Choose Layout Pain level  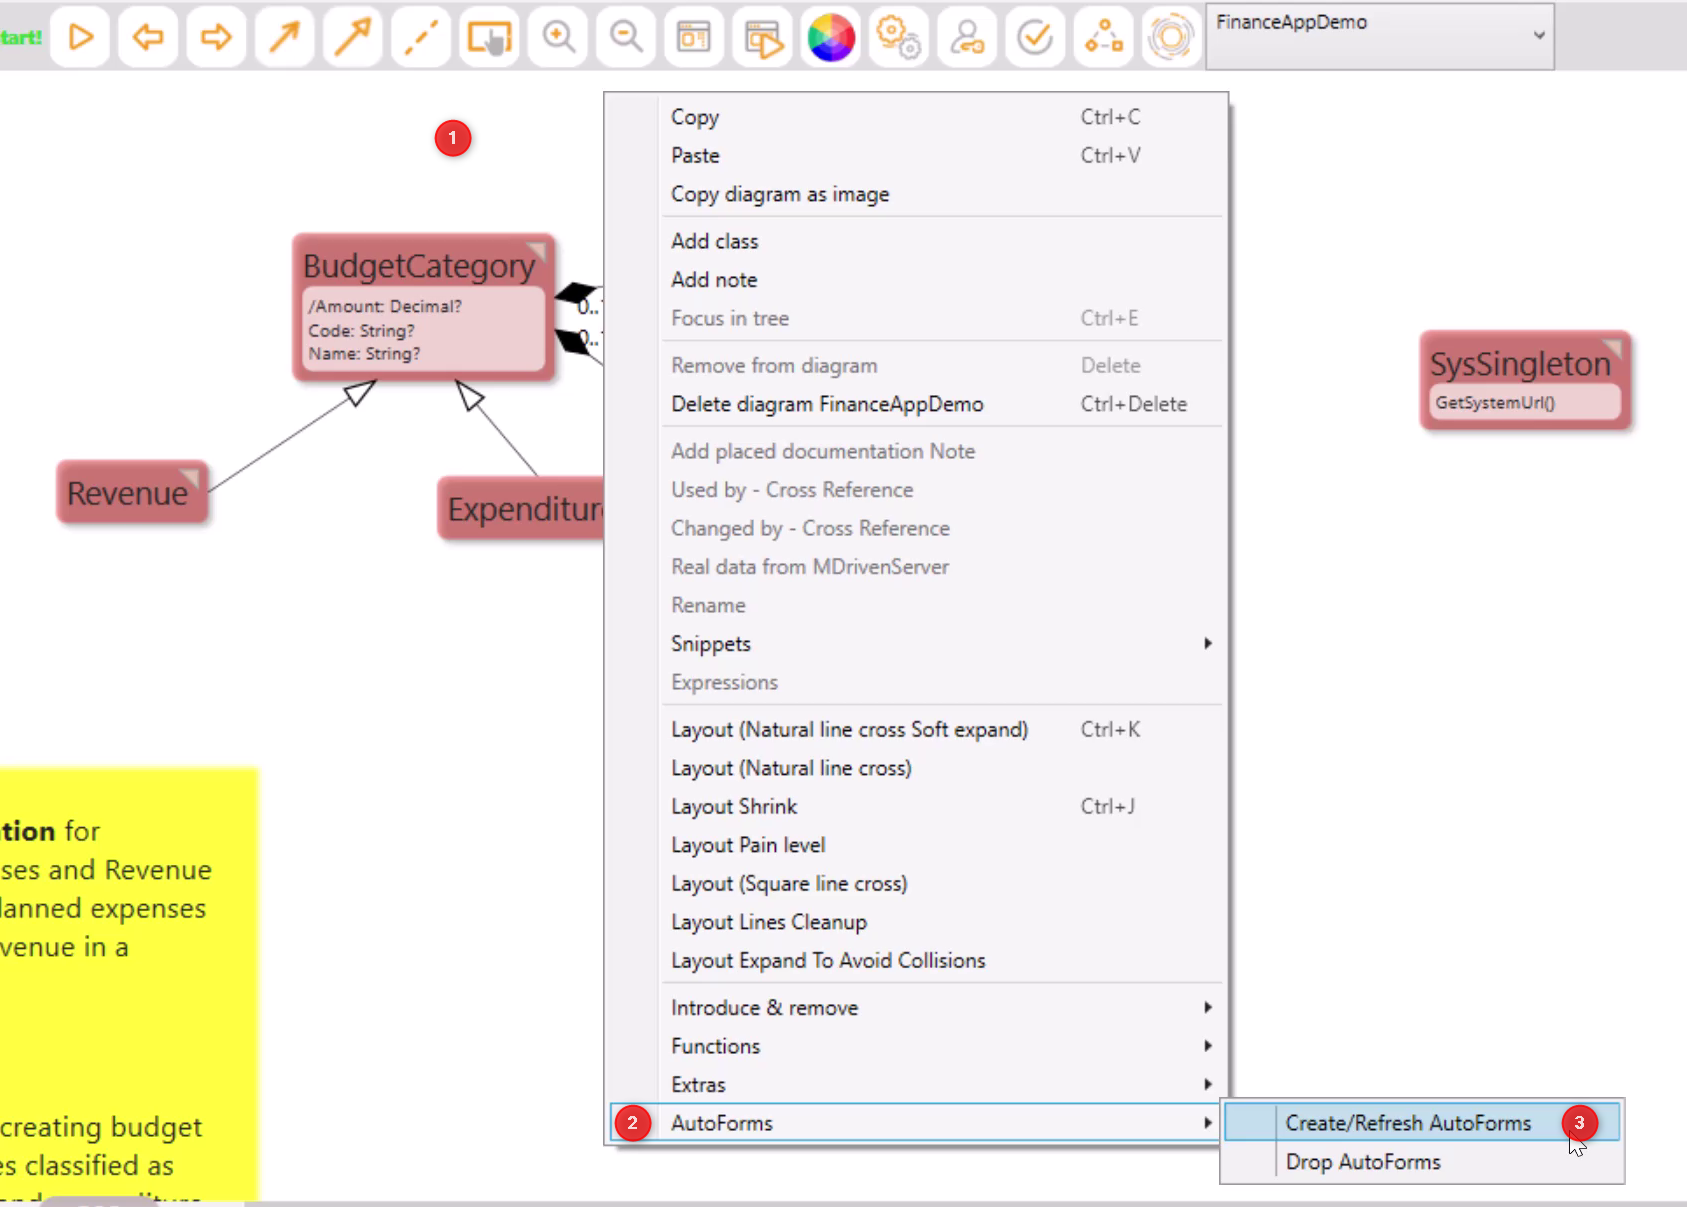(x=915, y=845)
